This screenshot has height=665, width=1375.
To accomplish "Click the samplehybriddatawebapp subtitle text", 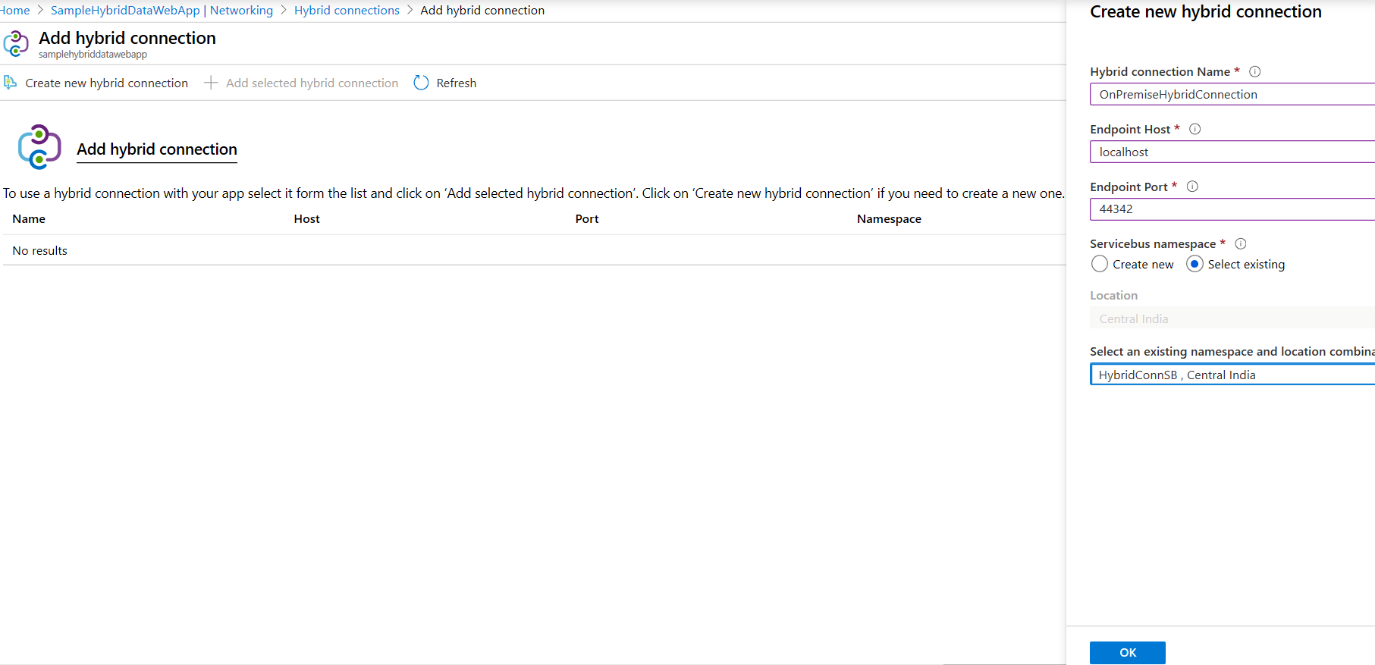I will pyautogui.click(x=93, y=55).
